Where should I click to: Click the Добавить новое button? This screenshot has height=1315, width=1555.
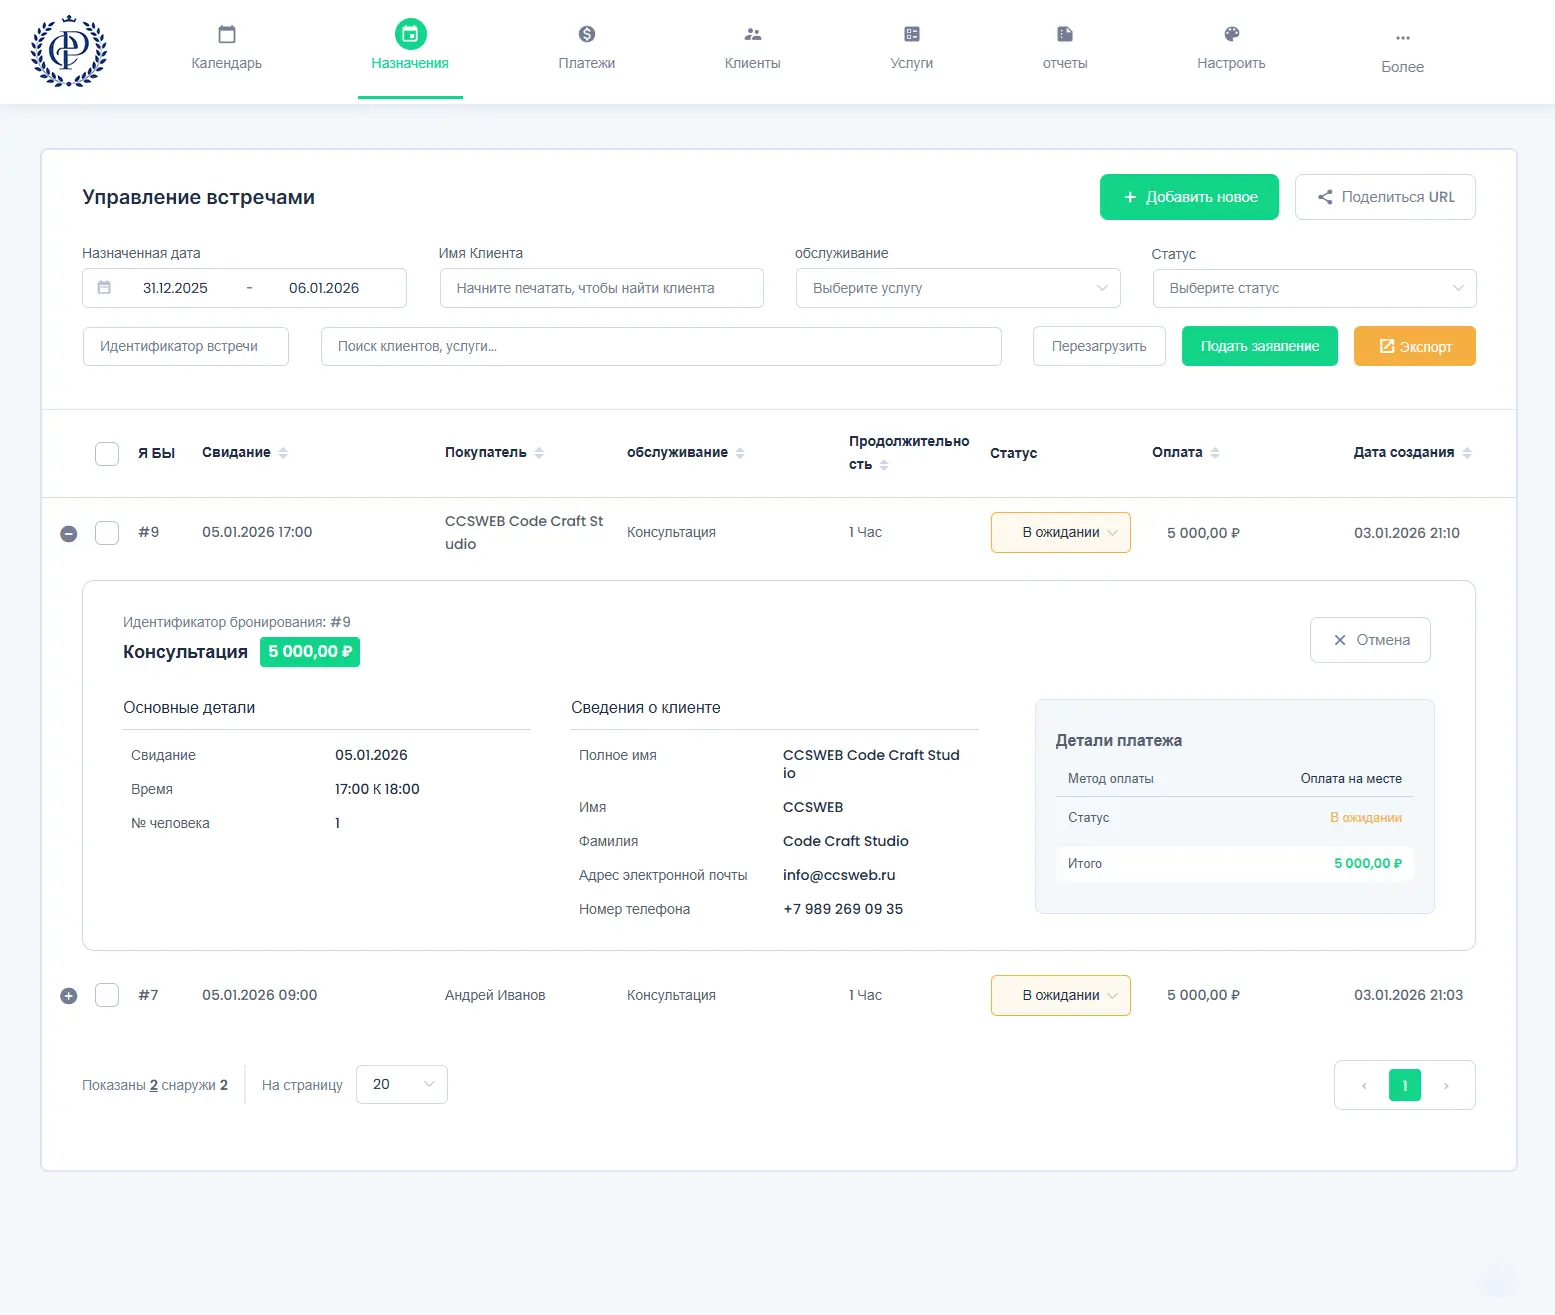pos(1189,197)
